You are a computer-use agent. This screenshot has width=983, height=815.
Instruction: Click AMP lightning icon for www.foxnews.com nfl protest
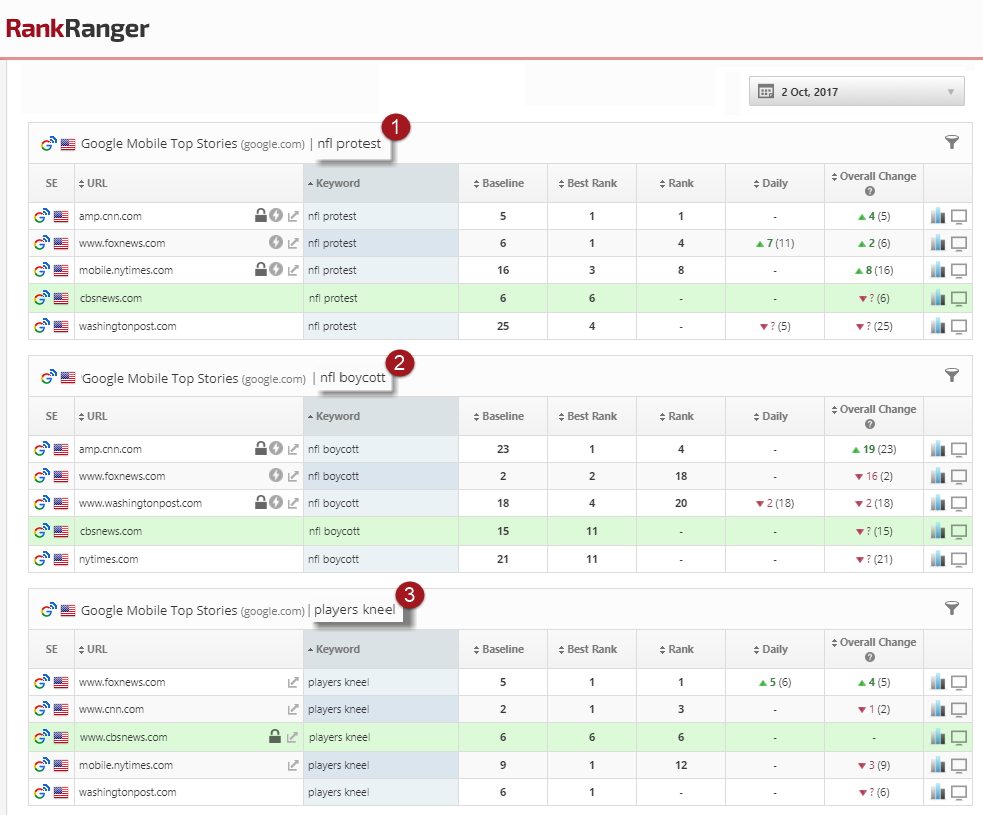click(x=276, y=243)
